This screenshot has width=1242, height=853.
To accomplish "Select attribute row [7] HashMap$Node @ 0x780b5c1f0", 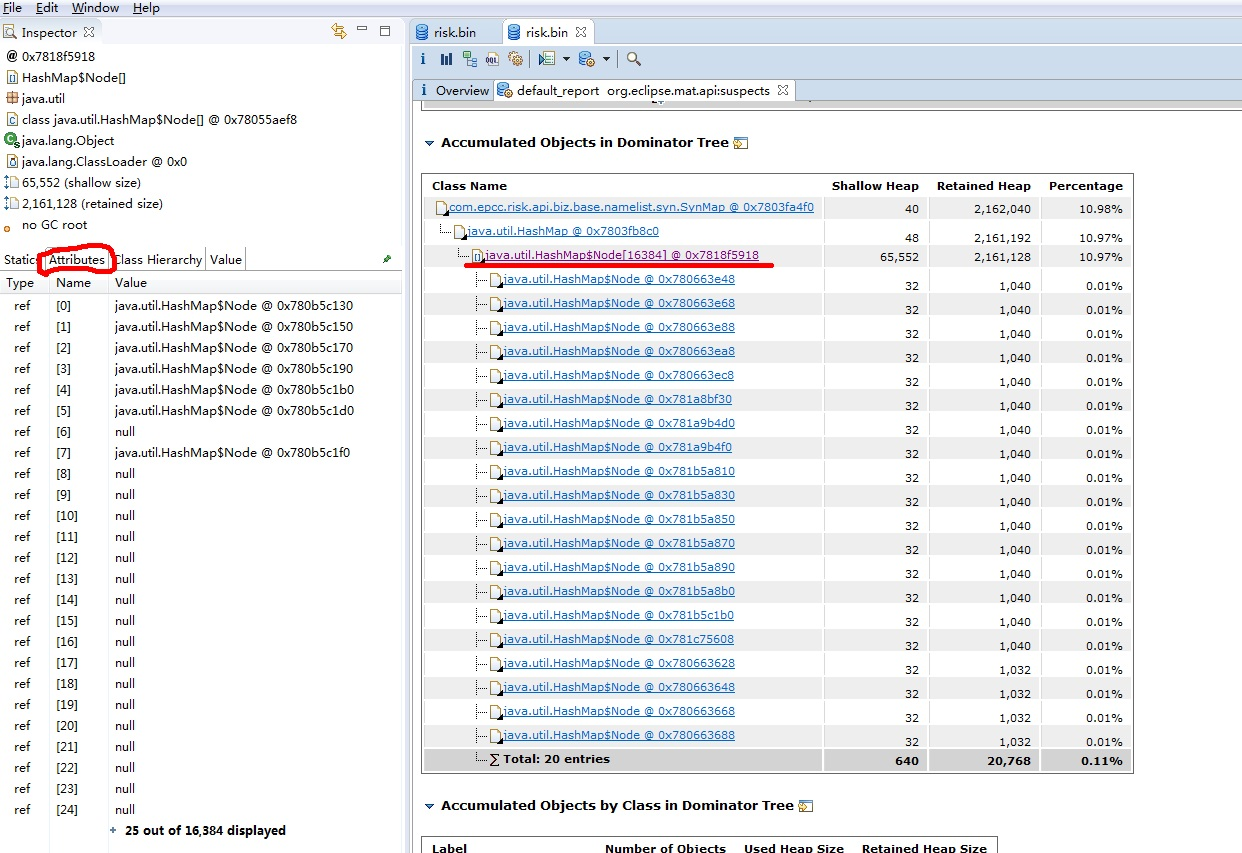I will 201,453.
